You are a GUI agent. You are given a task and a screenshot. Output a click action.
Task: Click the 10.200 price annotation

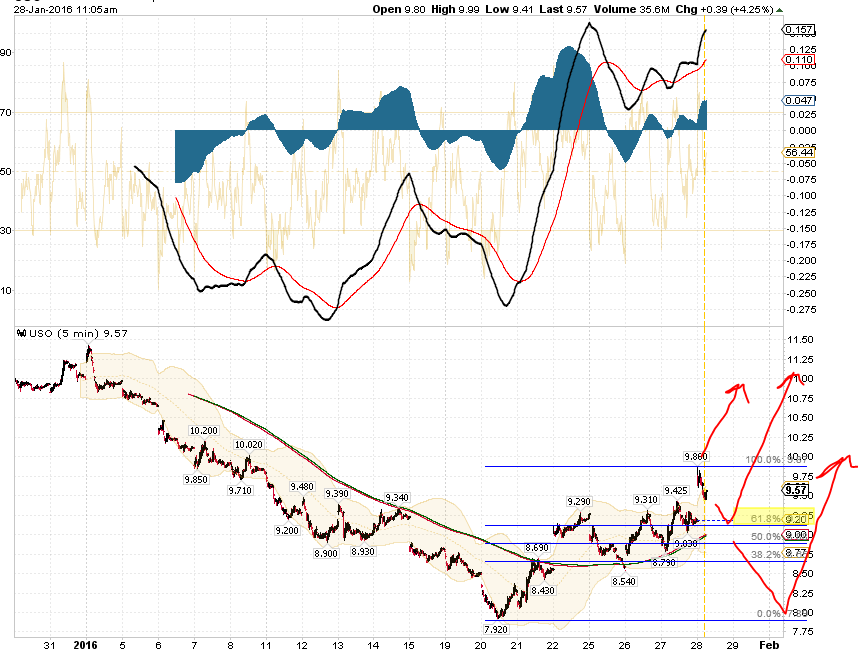click(x=204, y=431)
